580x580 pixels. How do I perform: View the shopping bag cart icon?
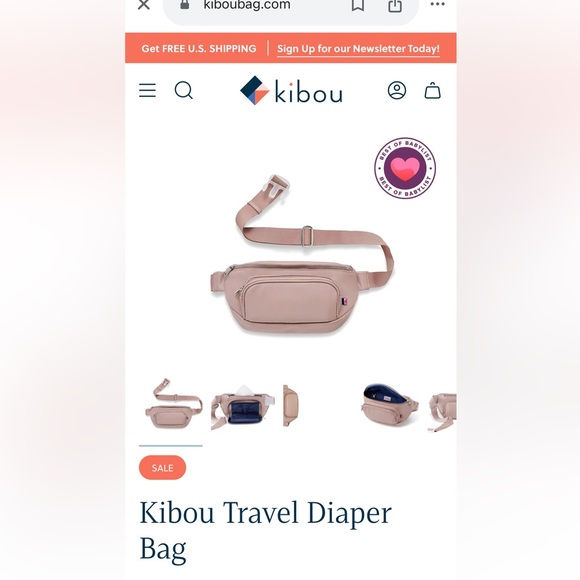tap(432, 90)
